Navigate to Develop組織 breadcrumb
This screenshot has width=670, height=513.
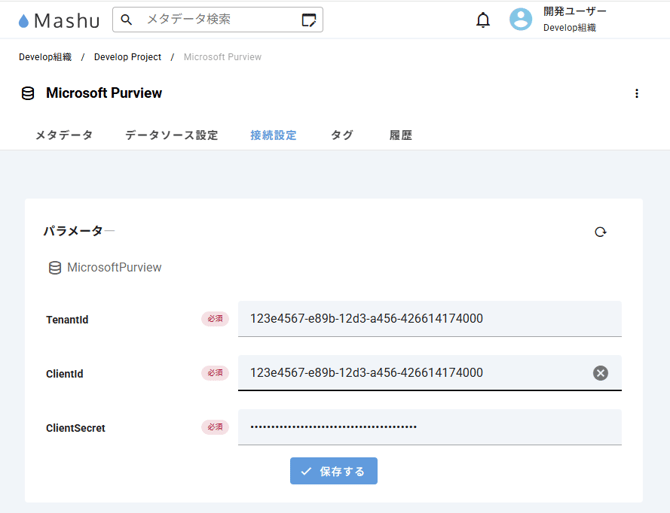tap(44, 57)
